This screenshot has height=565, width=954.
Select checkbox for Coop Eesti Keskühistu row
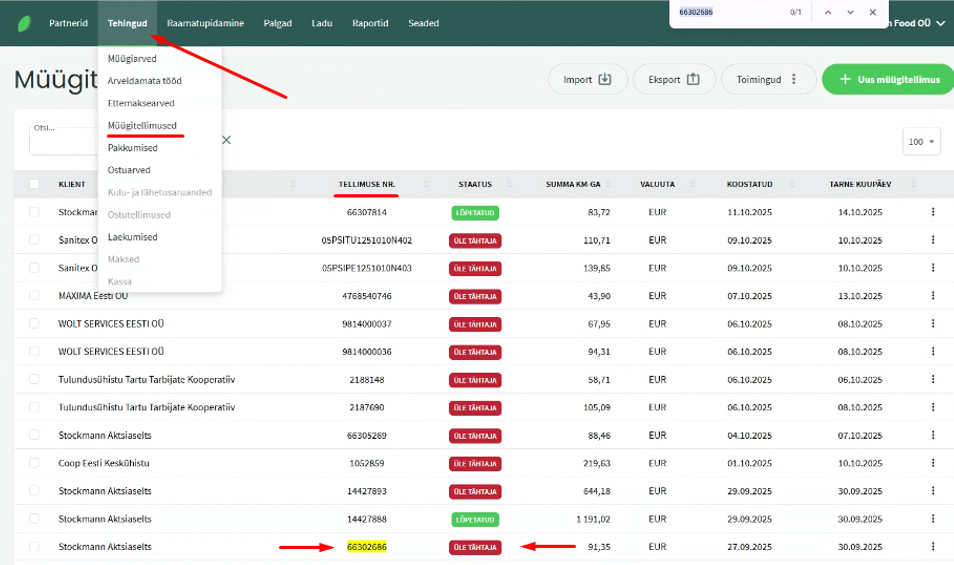[x=35, y=463]
